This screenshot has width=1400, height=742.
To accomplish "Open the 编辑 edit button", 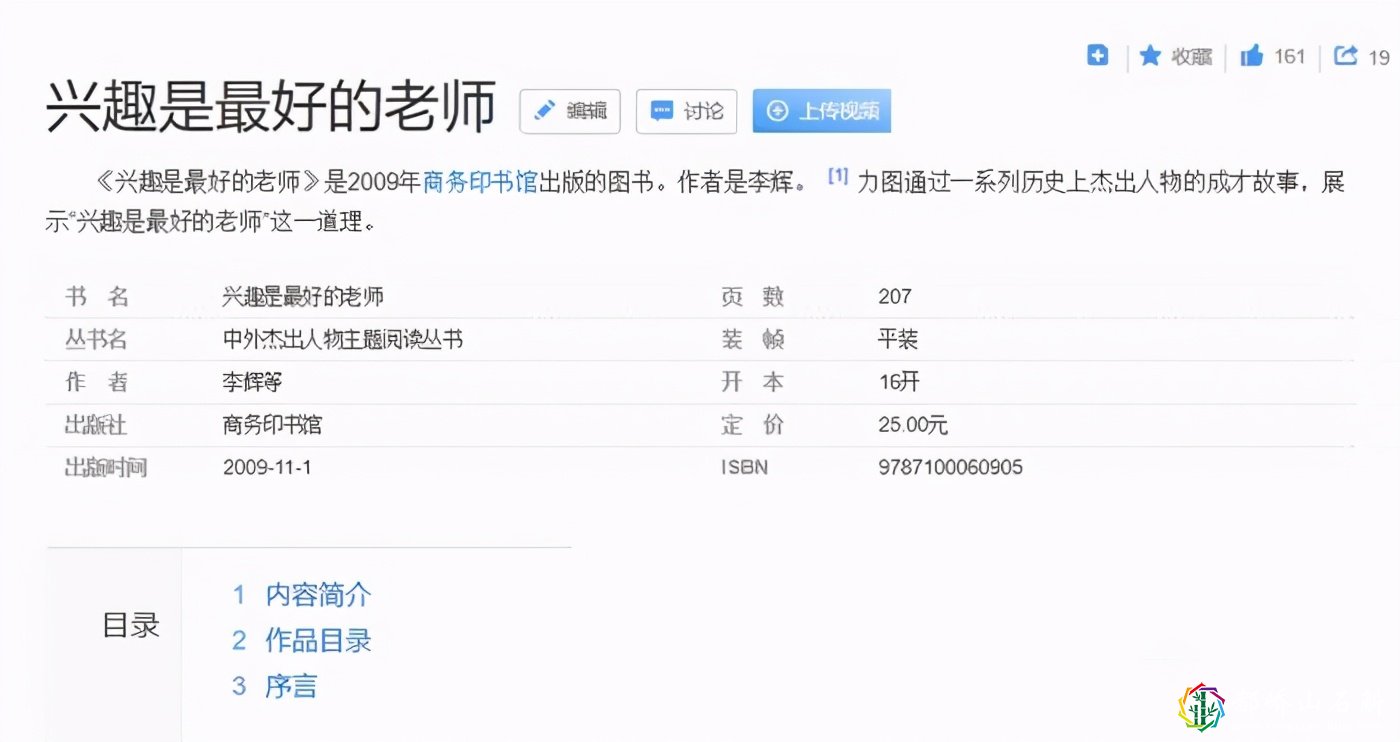I will click(x=570, y=111).
